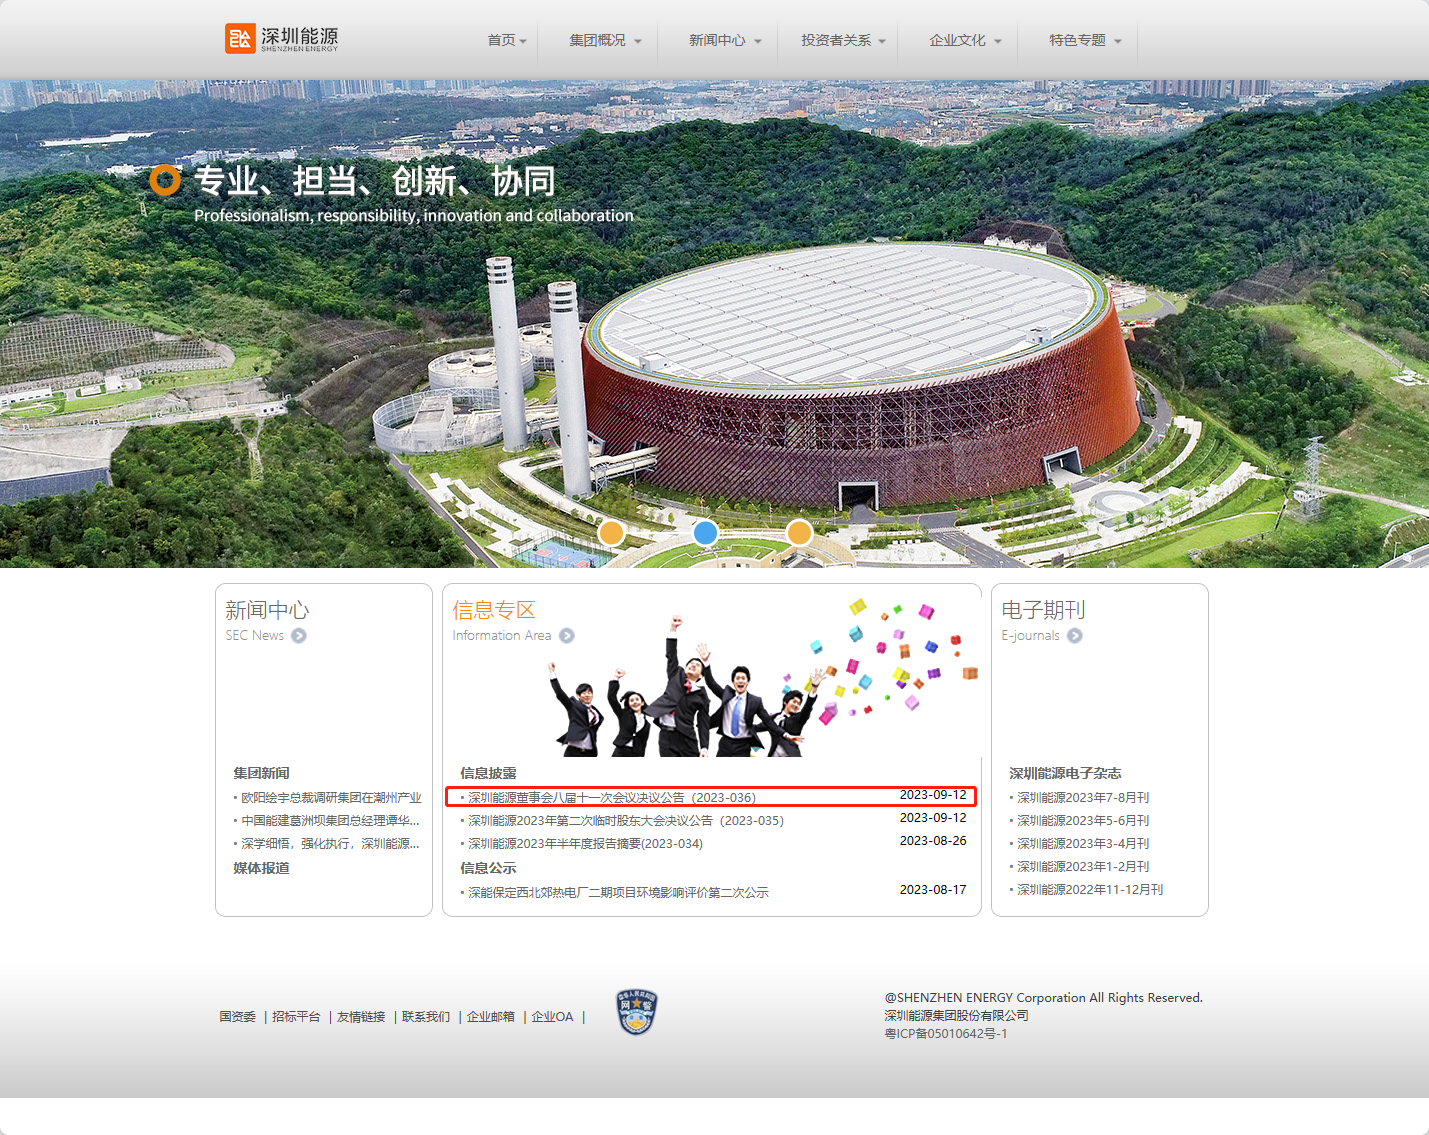Click the 国资委 footer link
This screenshot has width=1429, height=1135.
pos(238,1017)
